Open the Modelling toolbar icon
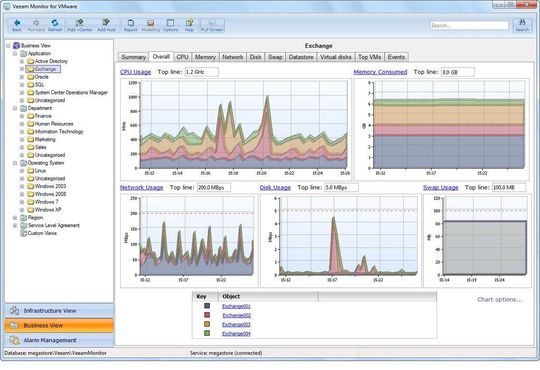This screenshot has height=370, width=540. [150, 23]
